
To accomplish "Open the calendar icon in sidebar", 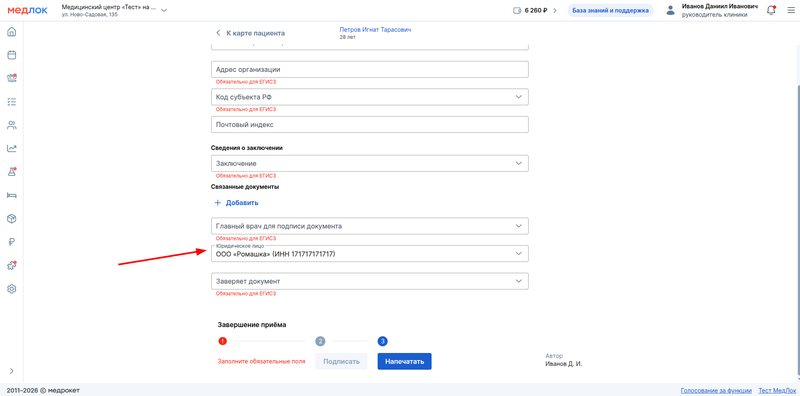I will tap(11, 55).
